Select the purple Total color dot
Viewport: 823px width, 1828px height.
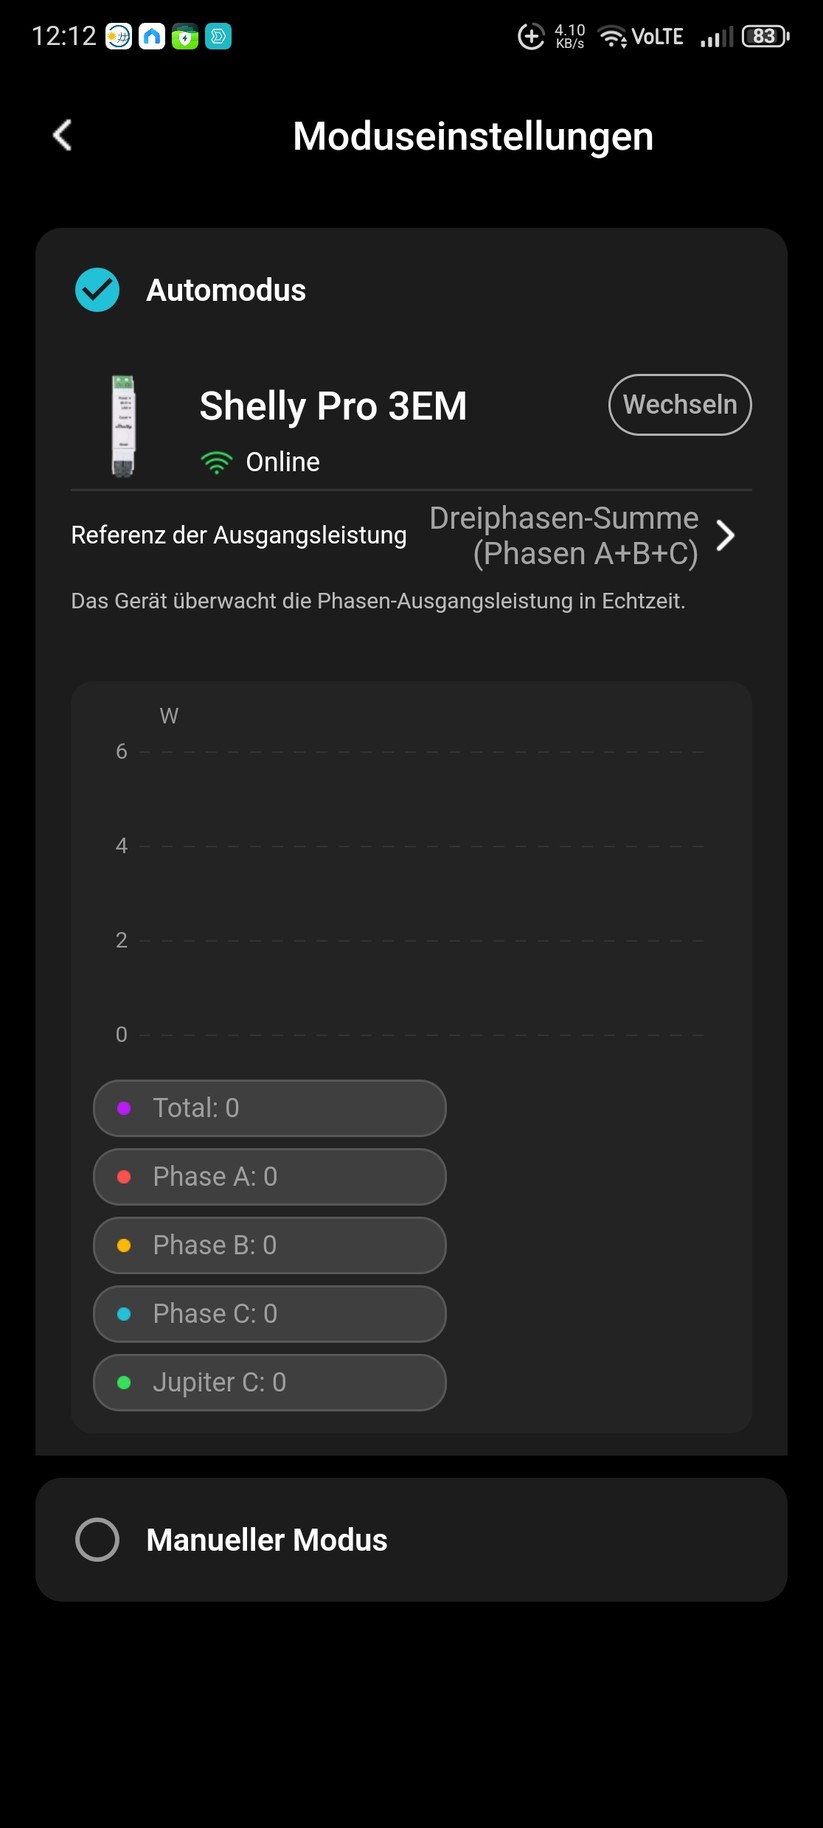[124, 1108]
